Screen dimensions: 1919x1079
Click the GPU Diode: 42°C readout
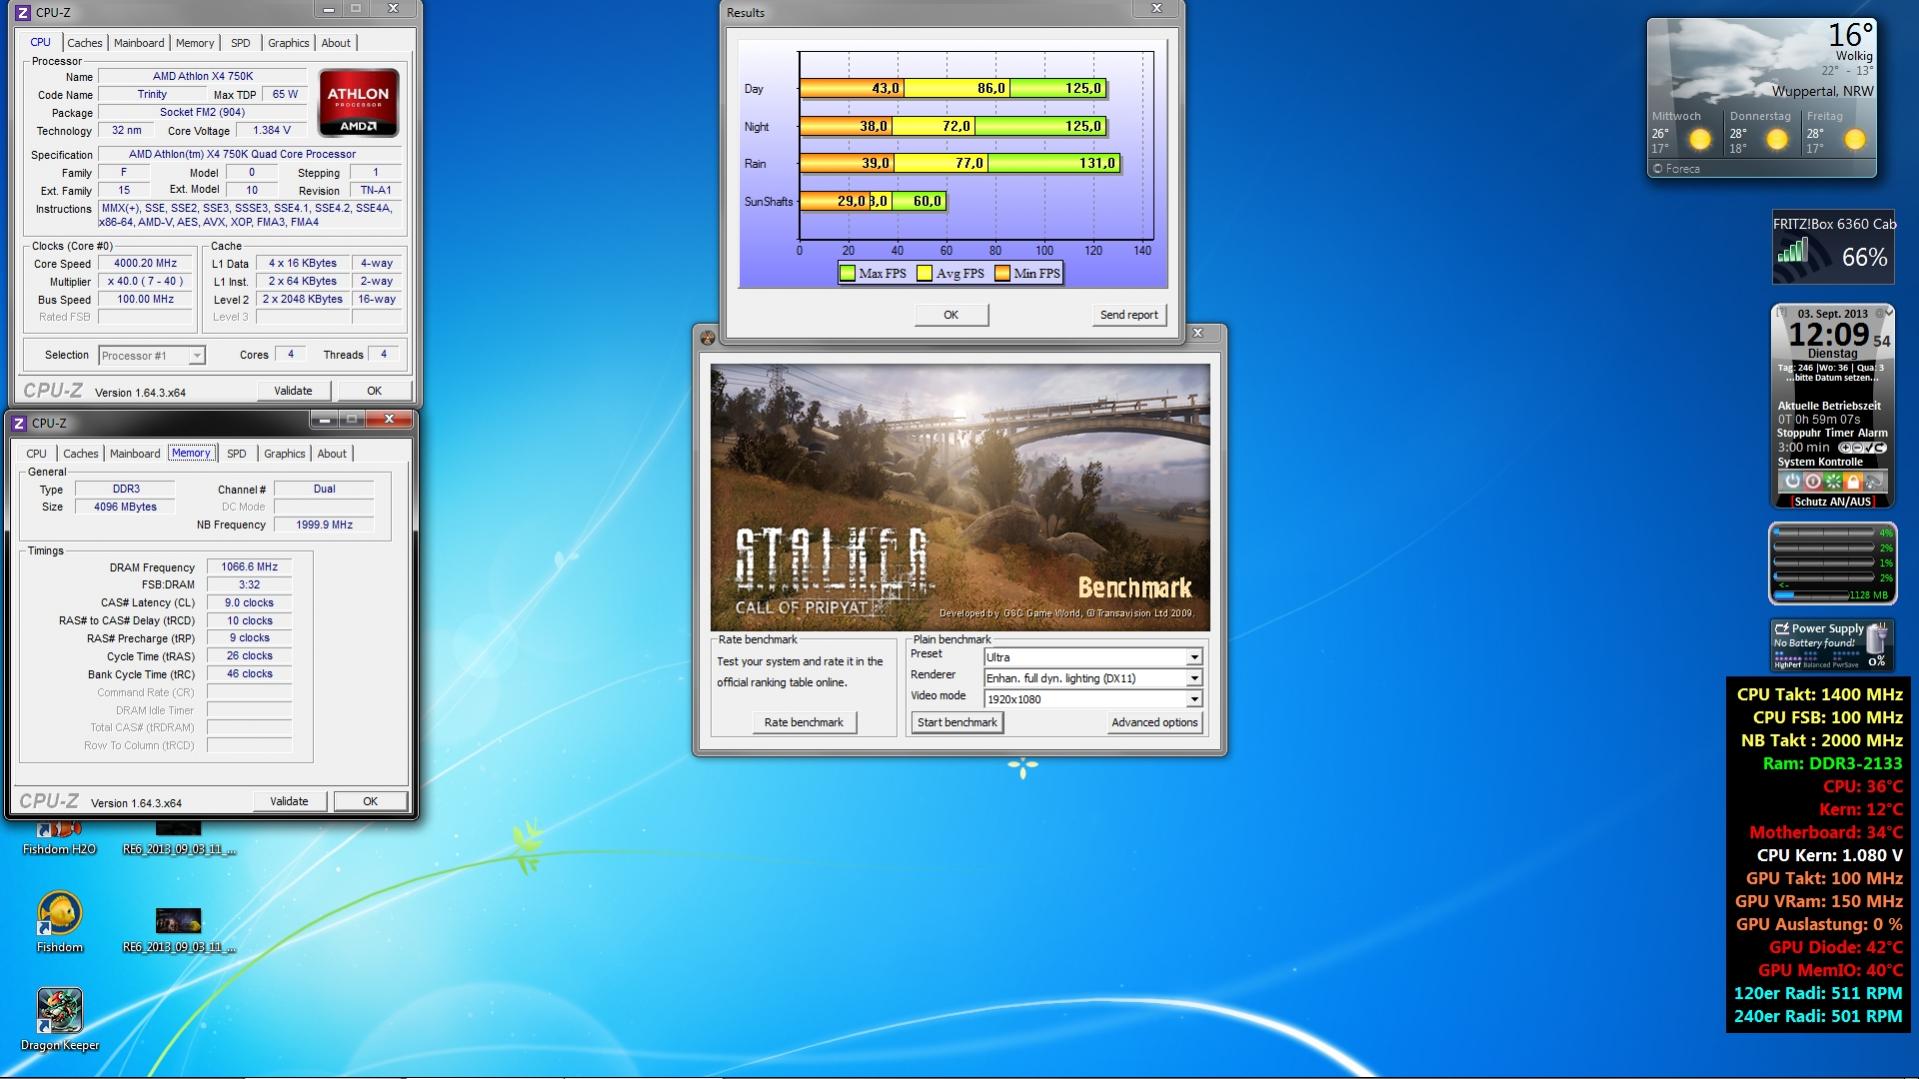pyautogui.click(x=1836, y=947)
